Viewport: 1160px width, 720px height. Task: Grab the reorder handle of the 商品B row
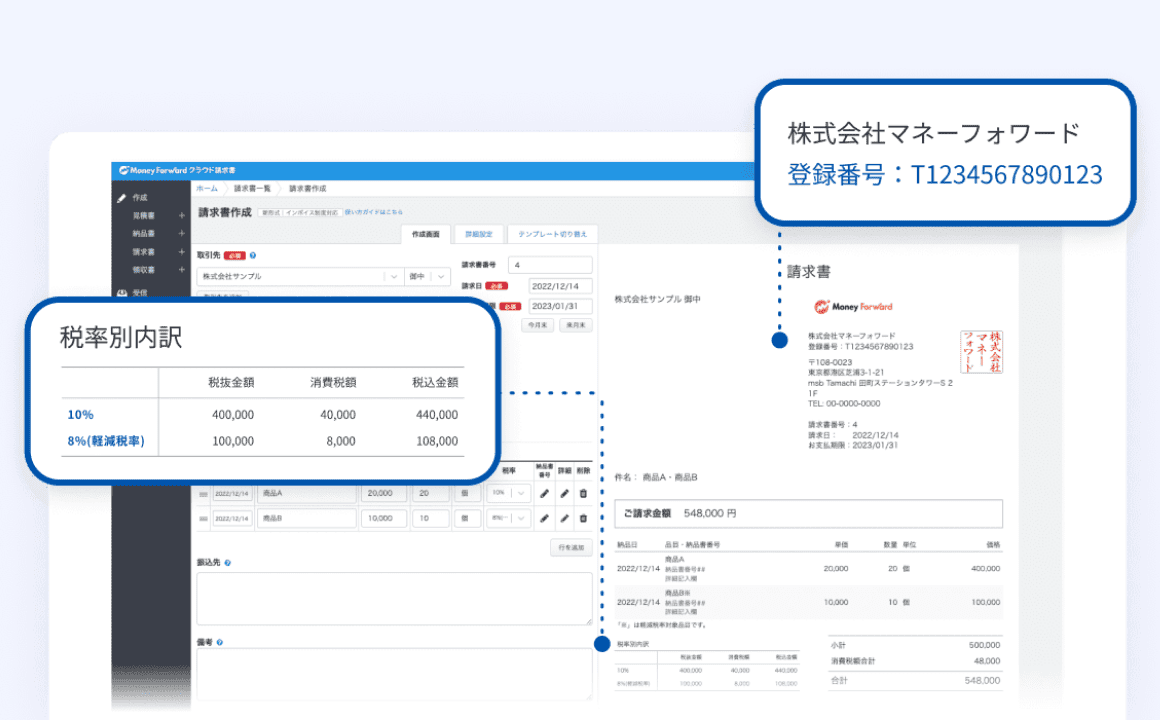(203, 519)
